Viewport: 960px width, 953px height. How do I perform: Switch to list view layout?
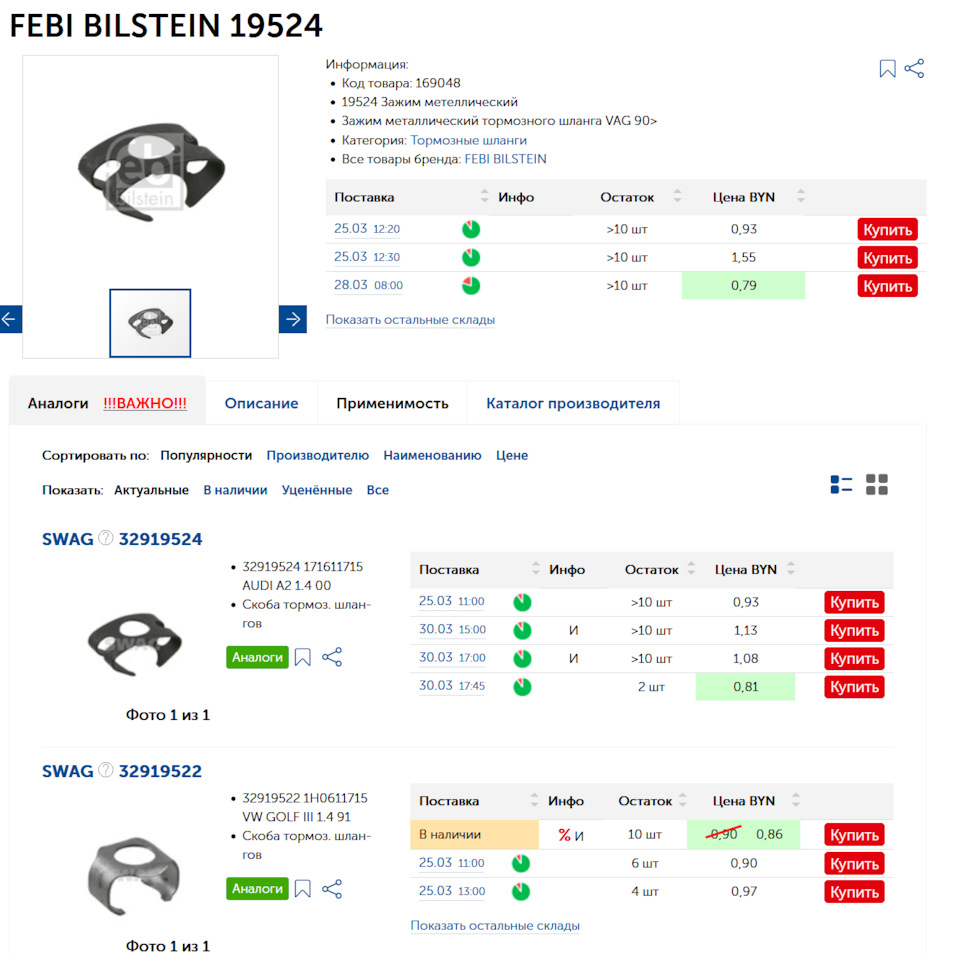click(x=841, y=485)
